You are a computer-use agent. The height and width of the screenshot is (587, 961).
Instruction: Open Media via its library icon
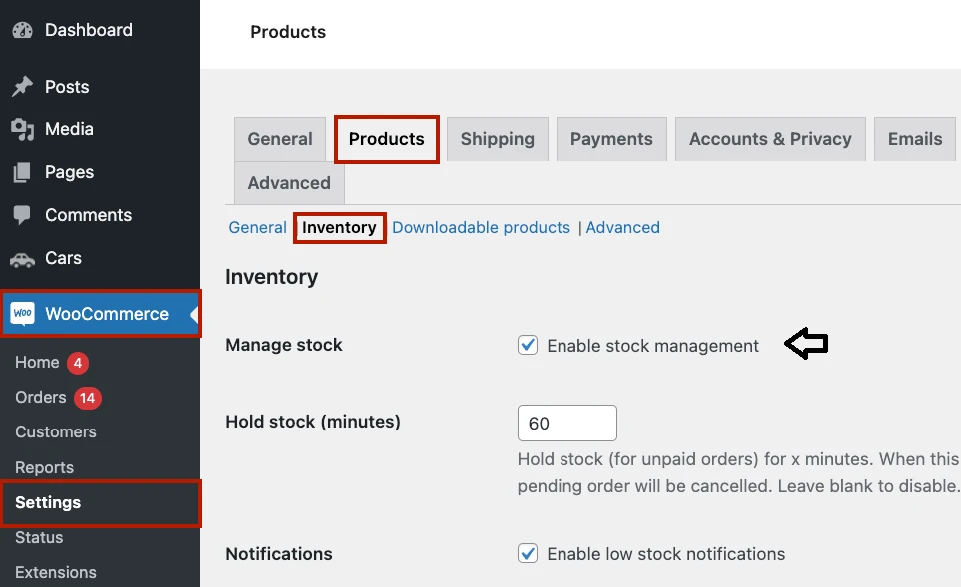pyautogui.click(x=22, y=129)
